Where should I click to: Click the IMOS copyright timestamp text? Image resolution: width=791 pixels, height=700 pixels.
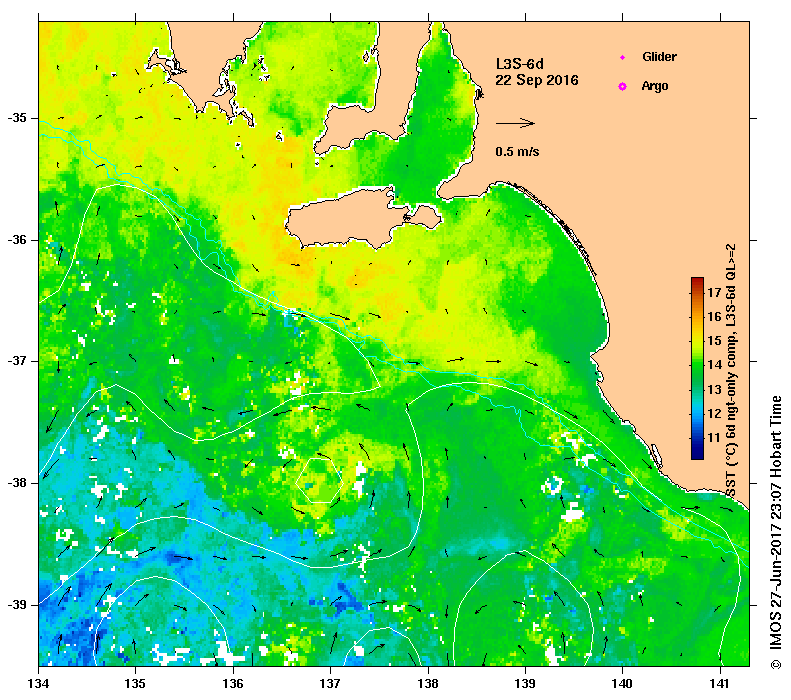[775, 533]
